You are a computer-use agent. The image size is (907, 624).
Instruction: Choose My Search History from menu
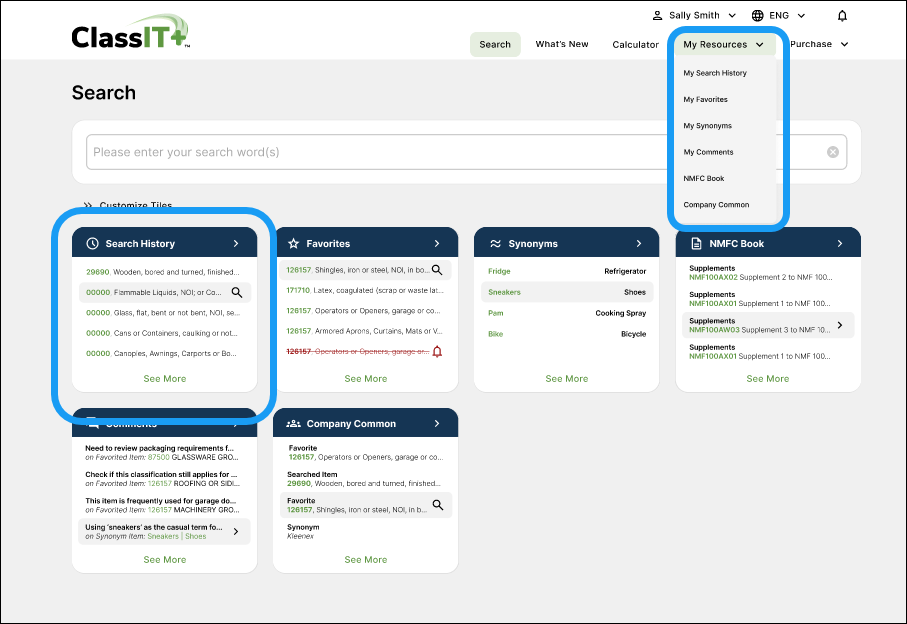[715, 73]
